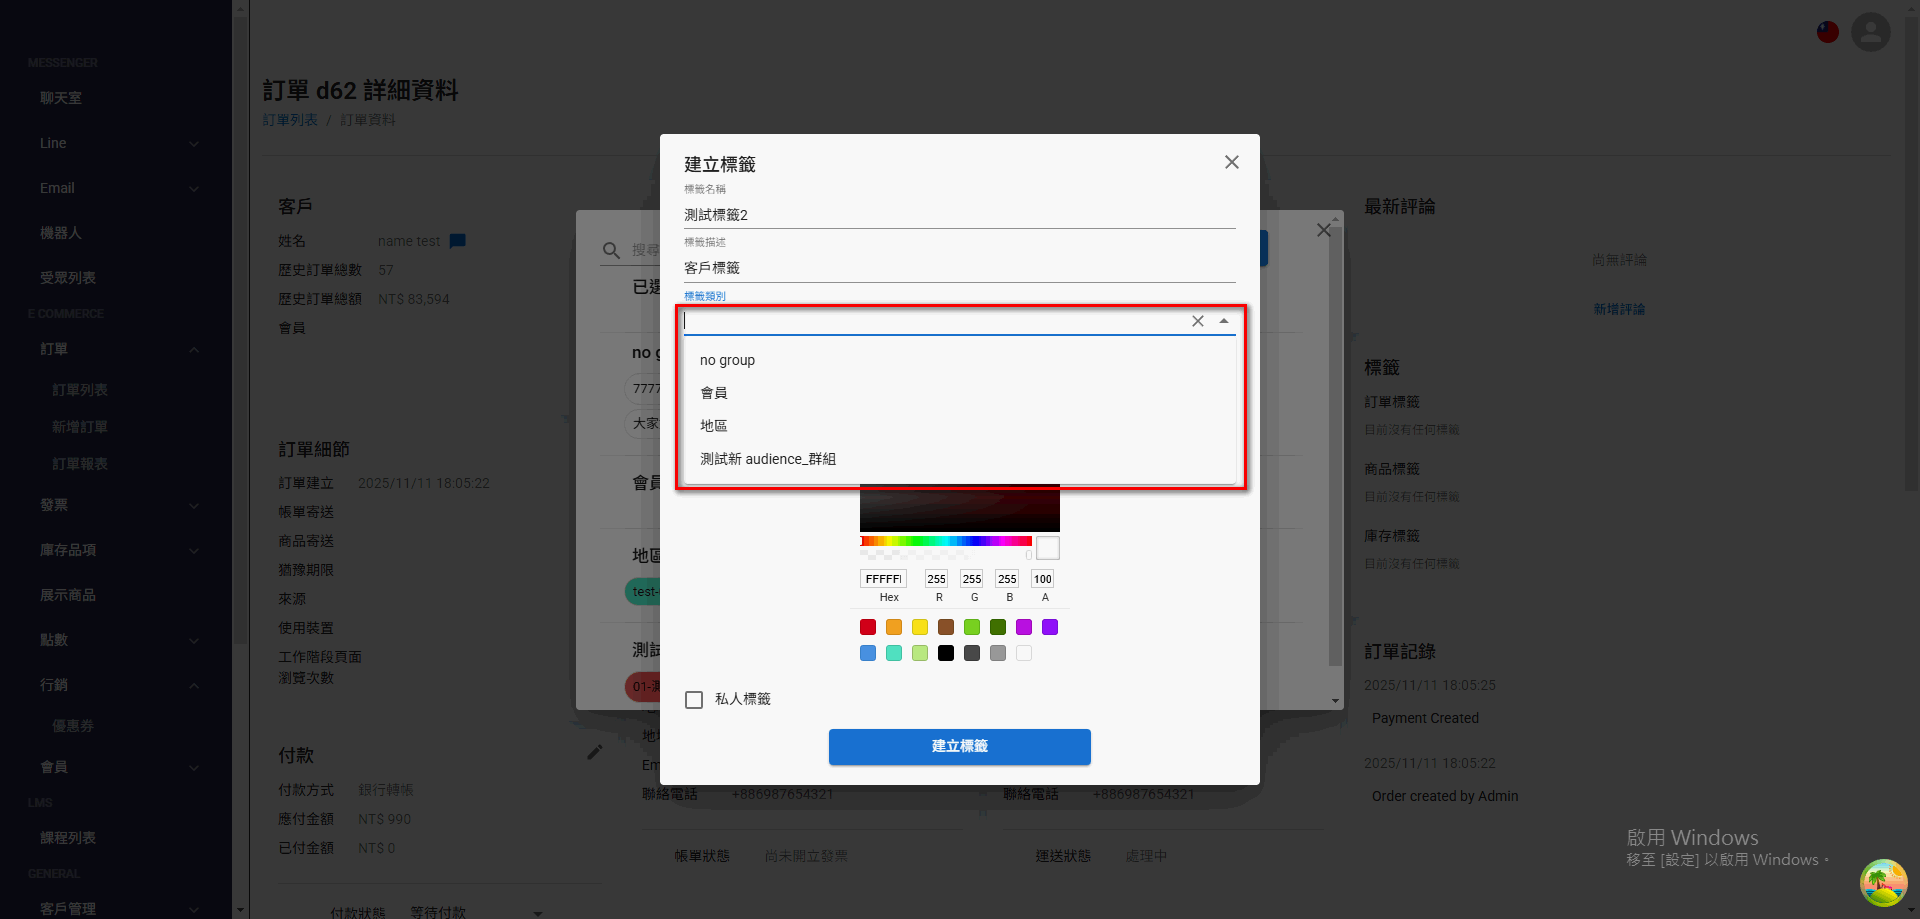The height and width of the screenshot is (919, 1920).
Task: Click the search magnifier in the tag picker
Action: 612,250
